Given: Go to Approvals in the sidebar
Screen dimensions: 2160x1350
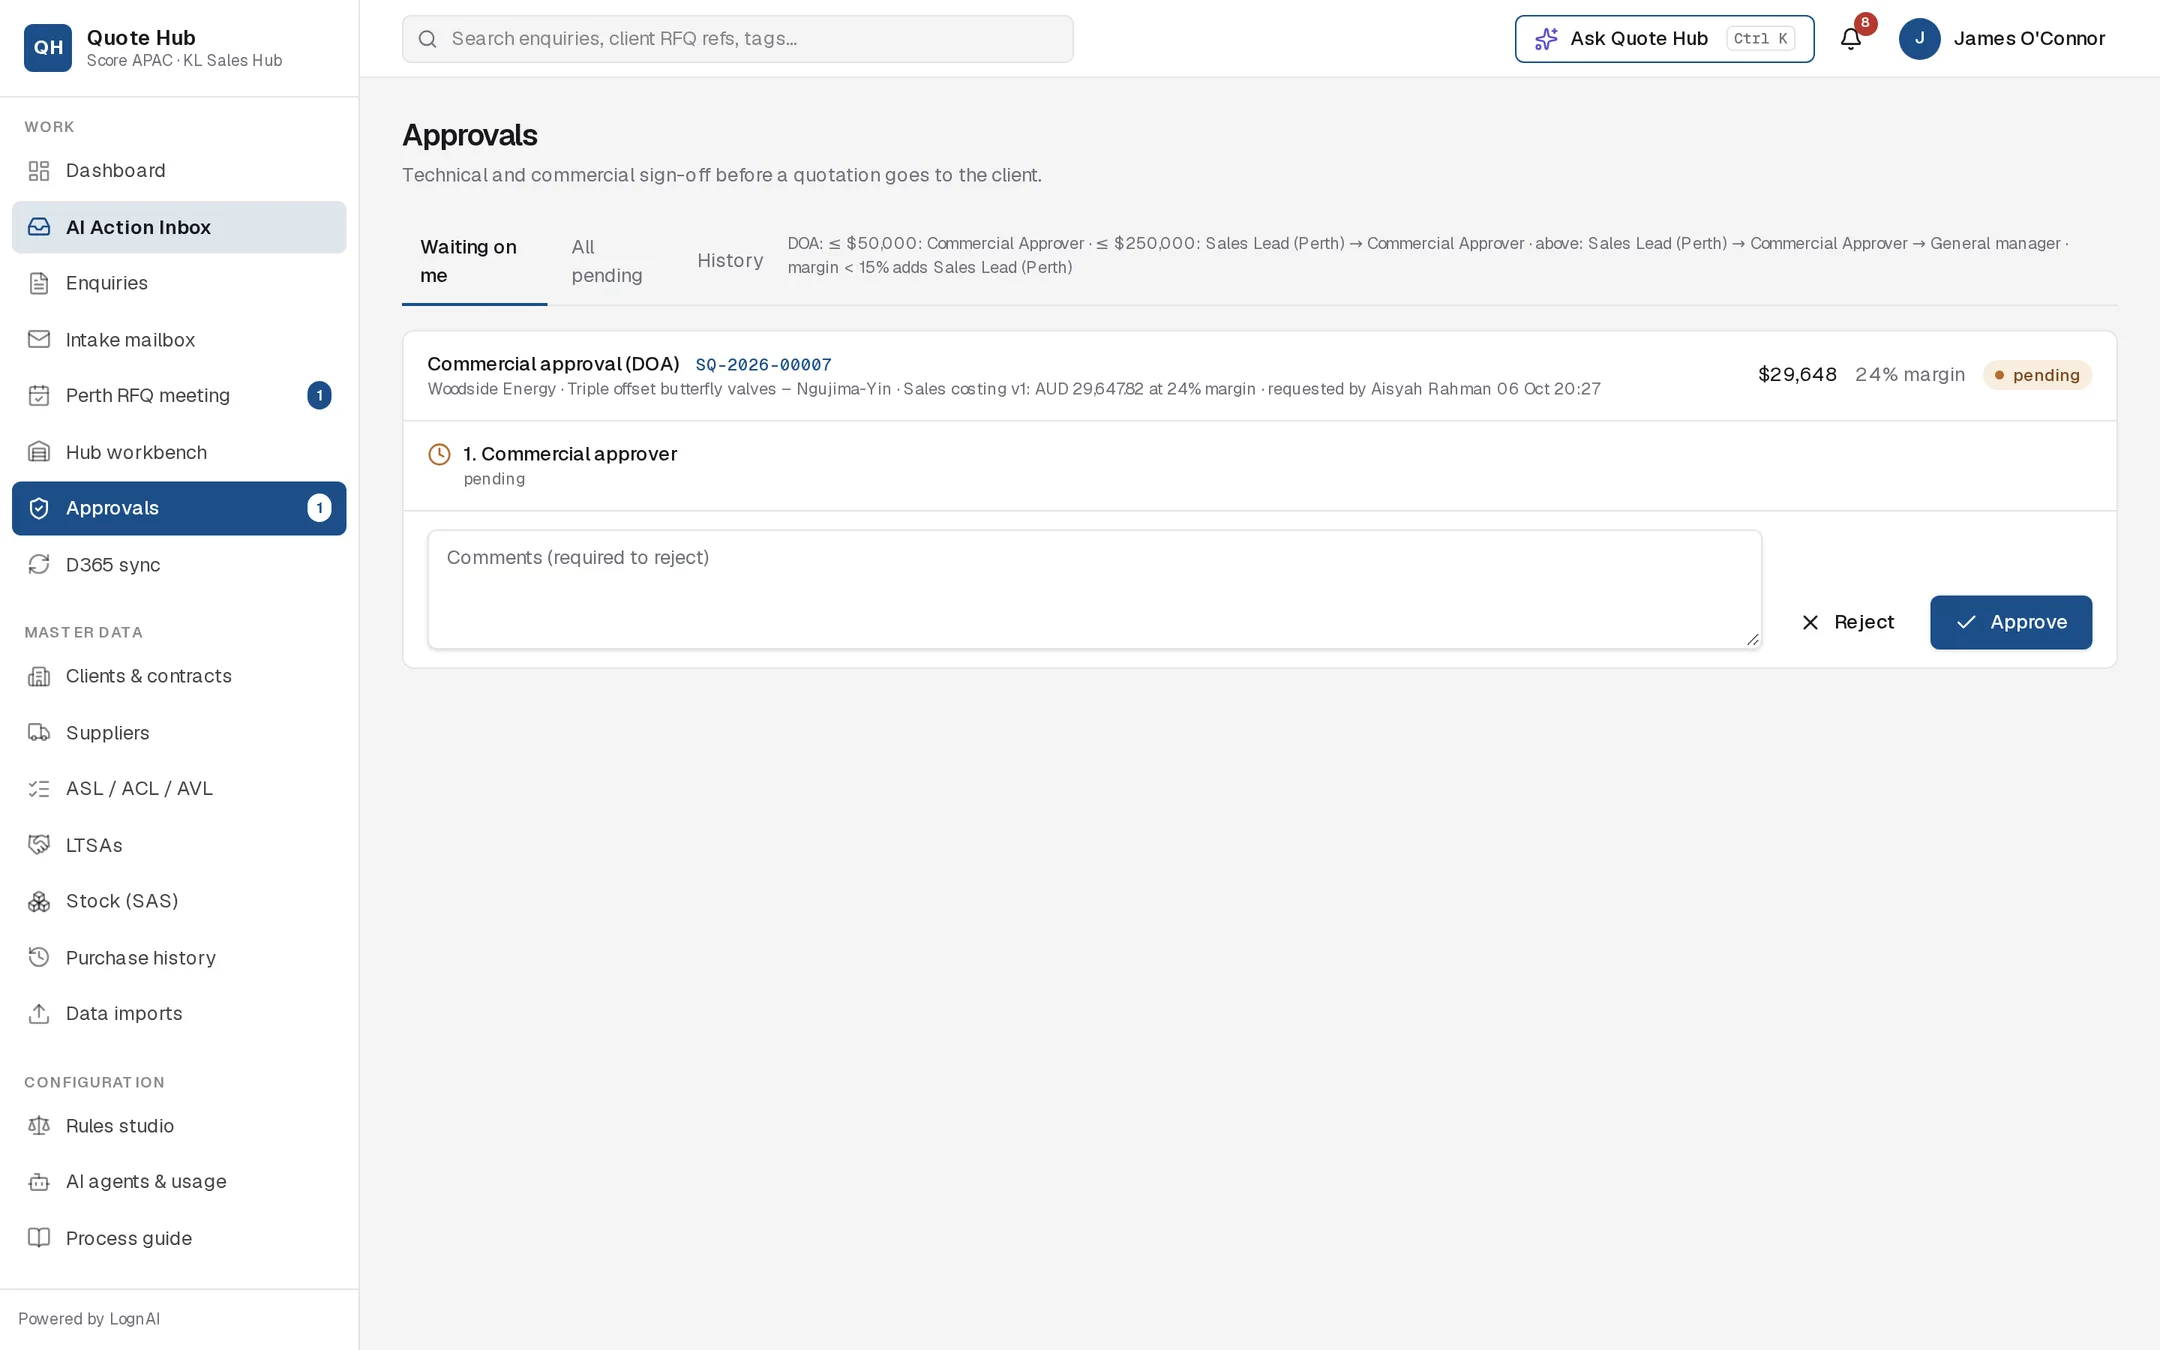Looking at the screenshot, I should [x=179, y=508].
